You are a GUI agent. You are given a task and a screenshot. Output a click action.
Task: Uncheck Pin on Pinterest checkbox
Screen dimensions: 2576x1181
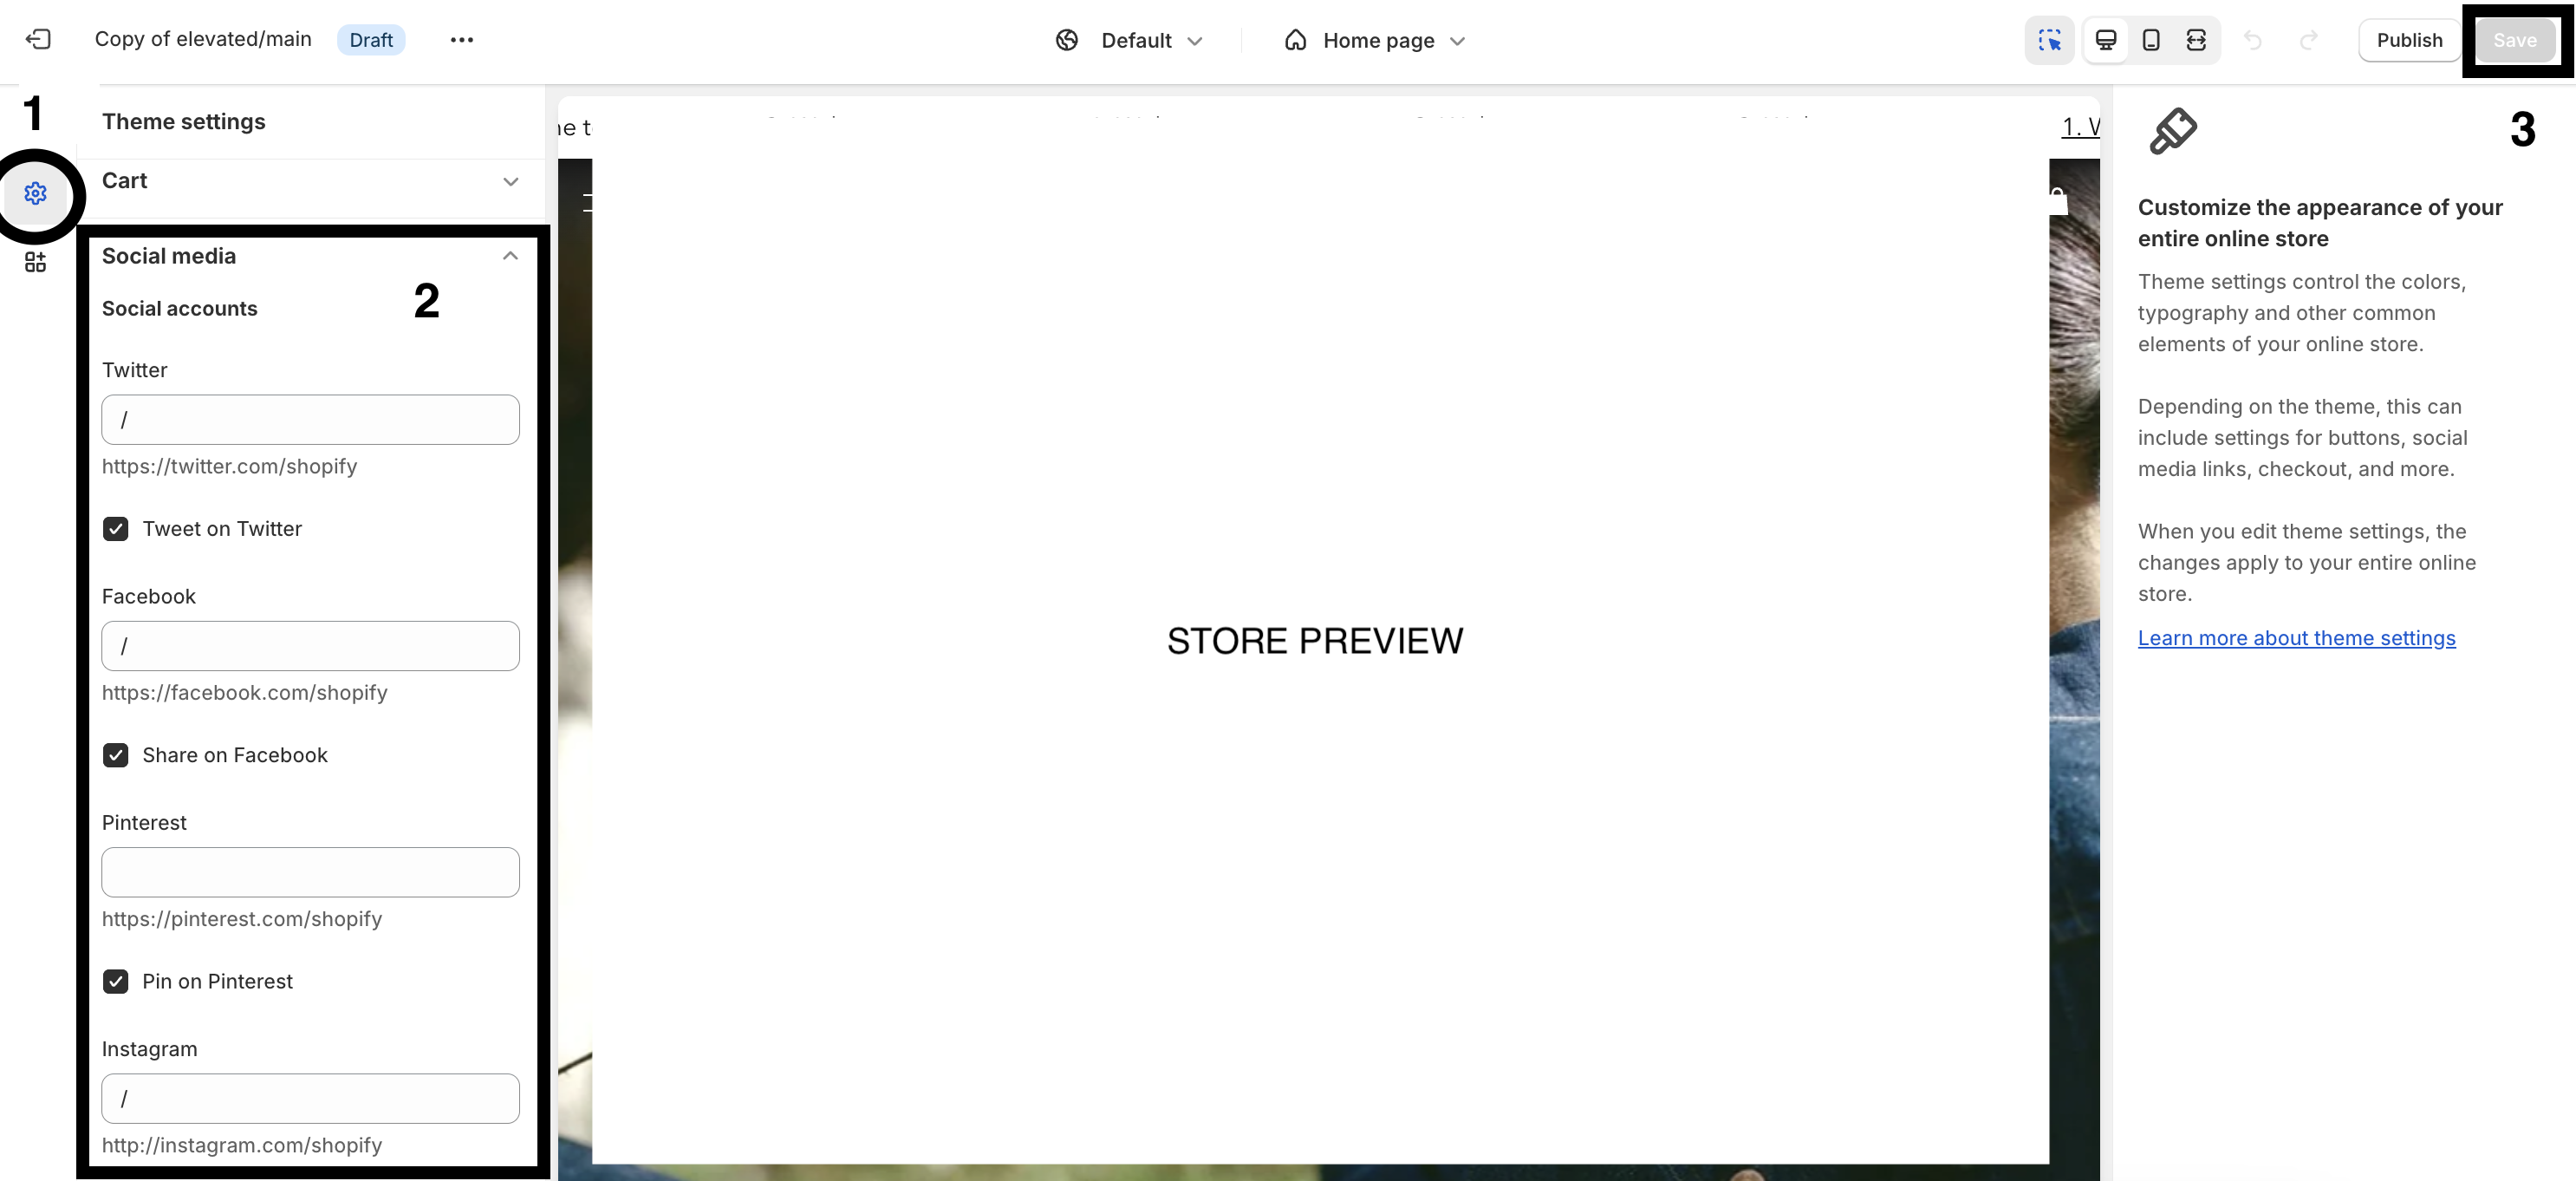click(116, 981)
